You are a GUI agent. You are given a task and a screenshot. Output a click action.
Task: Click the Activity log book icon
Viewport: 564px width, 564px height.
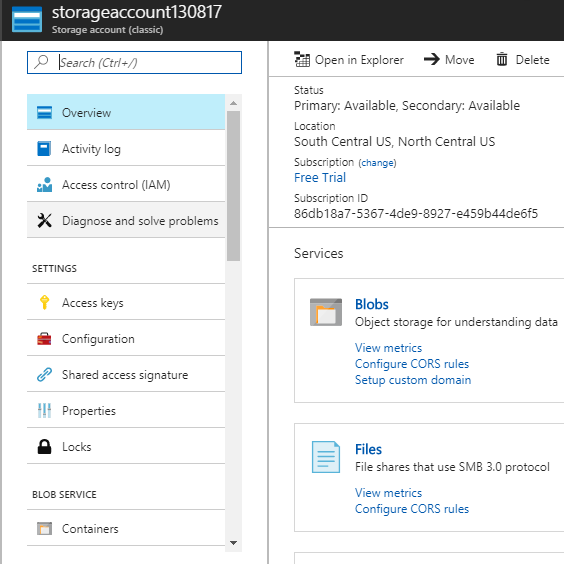(44, 149)
